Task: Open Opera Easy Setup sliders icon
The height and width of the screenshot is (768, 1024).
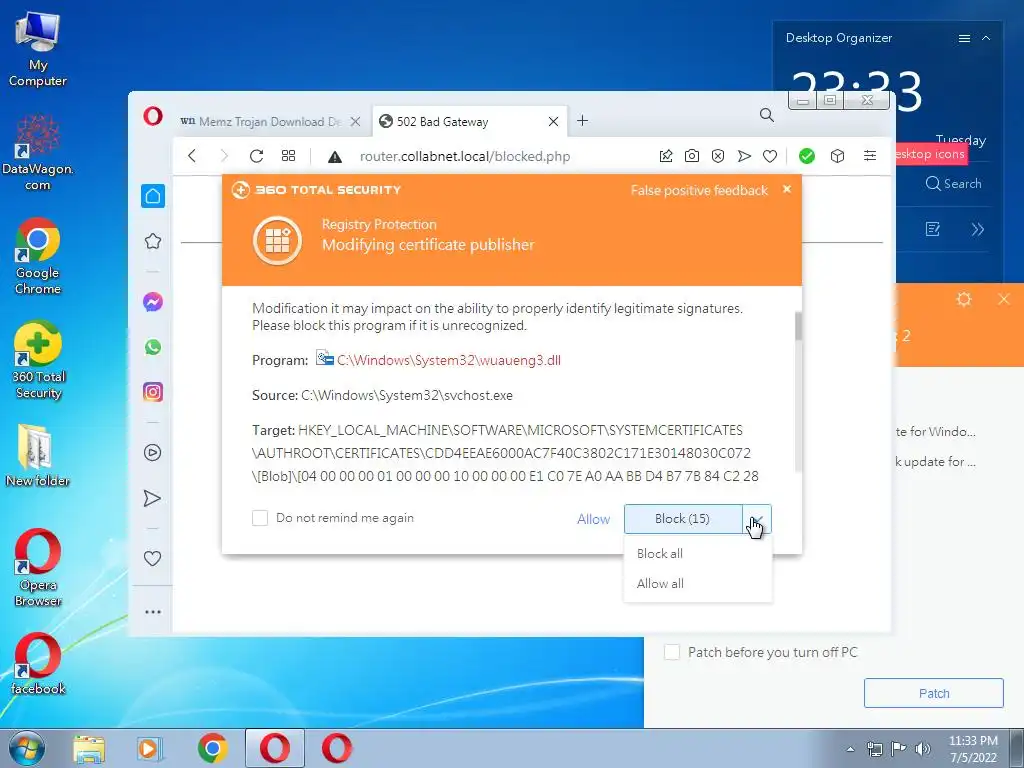Action: (870, 155)
